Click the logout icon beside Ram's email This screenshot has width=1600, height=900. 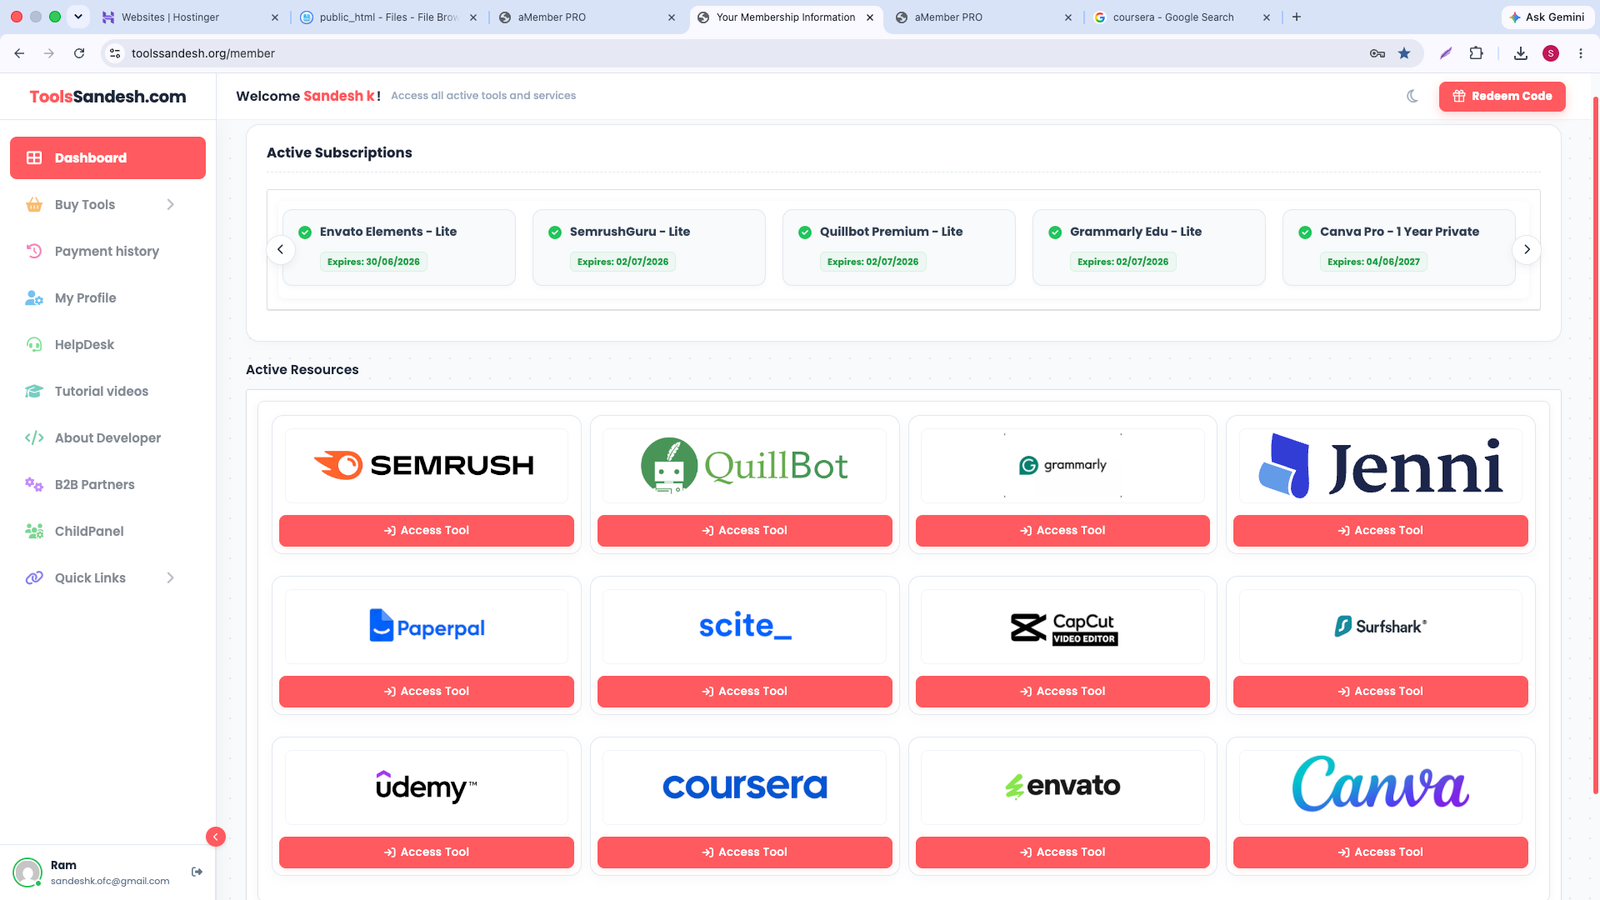[197, 872]
